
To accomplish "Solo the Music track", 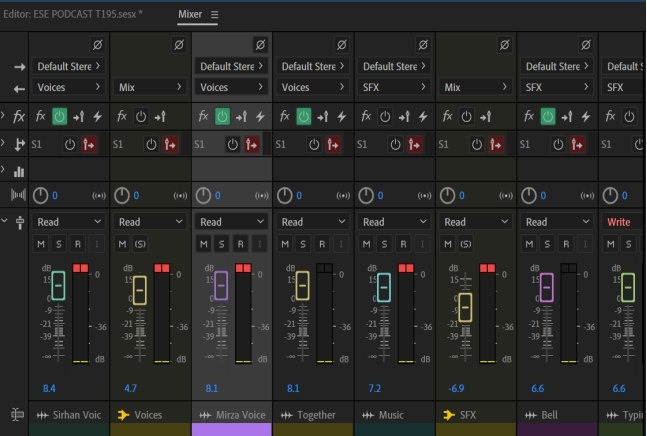I will (x=385, y=245).
